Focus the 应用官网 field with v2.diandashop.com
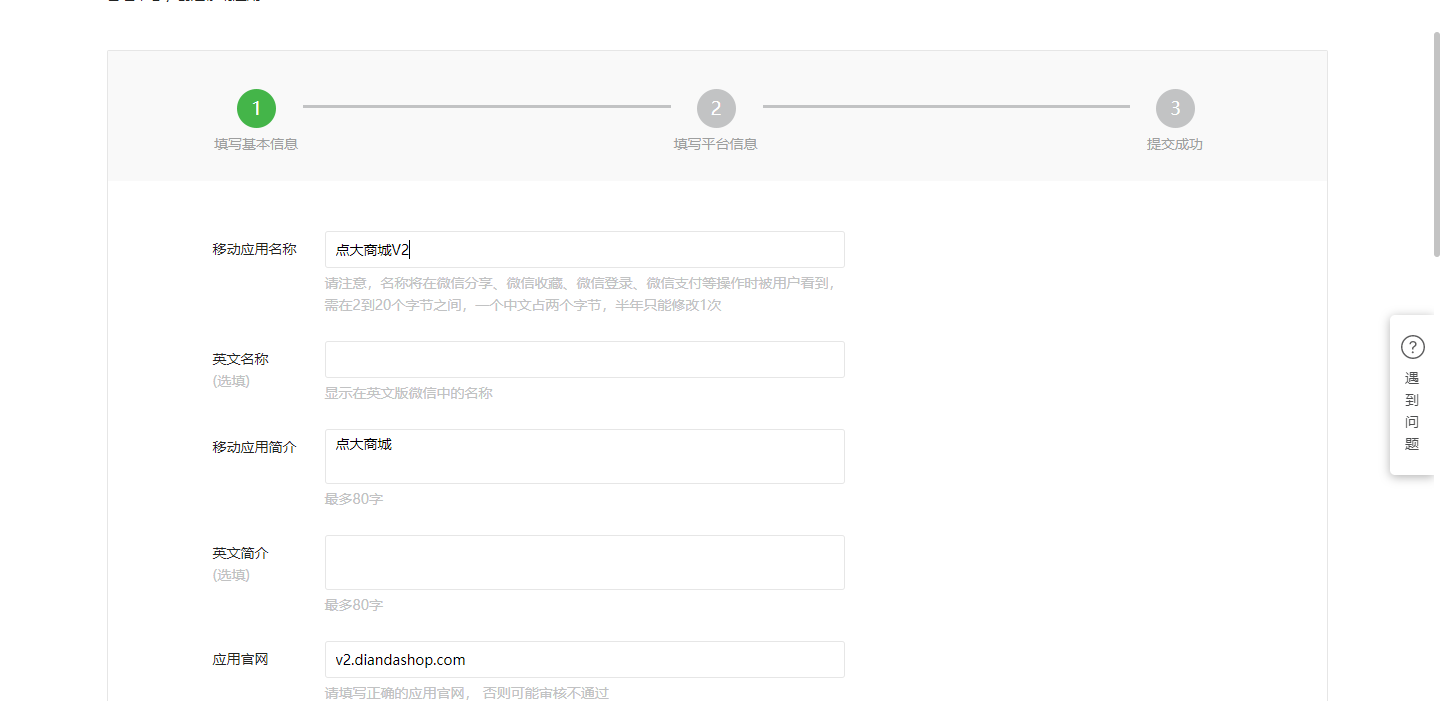This screenshot has height=701, width=1440. click(x=584, y=660)
